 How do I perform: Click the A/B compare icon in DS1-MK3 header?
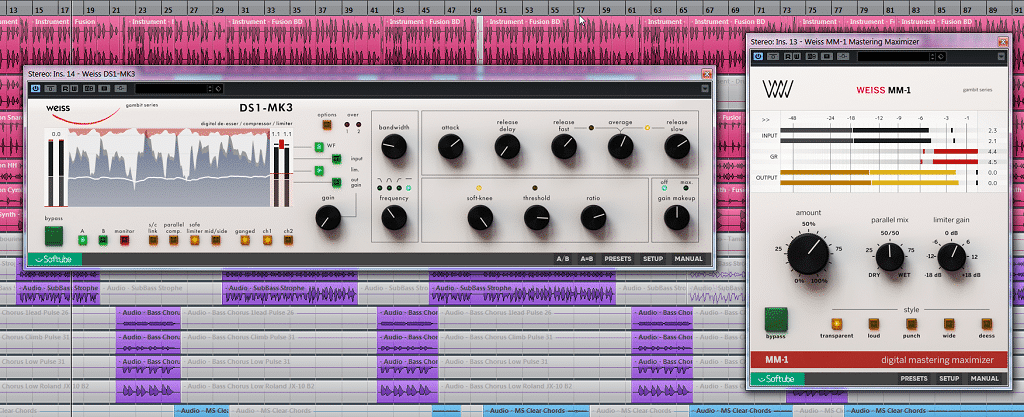pos(88,89)
